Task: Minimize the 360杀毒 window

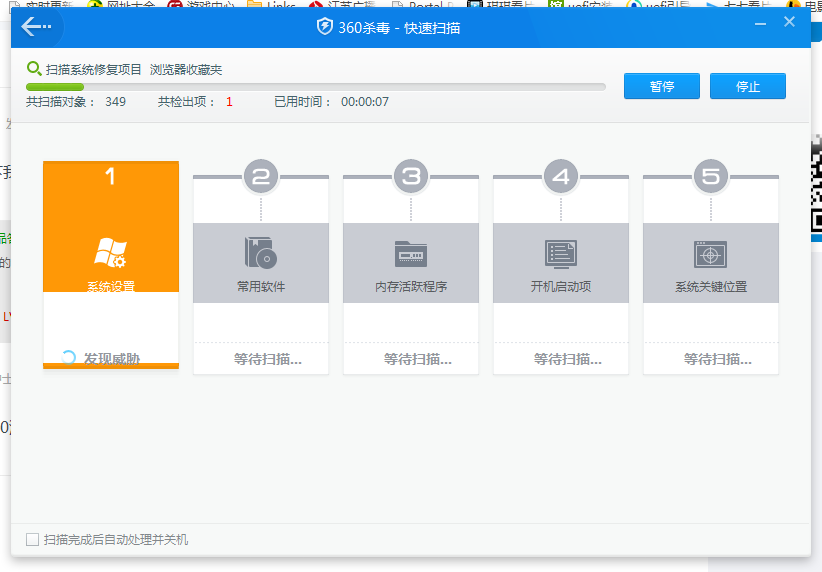Action: 760,24
